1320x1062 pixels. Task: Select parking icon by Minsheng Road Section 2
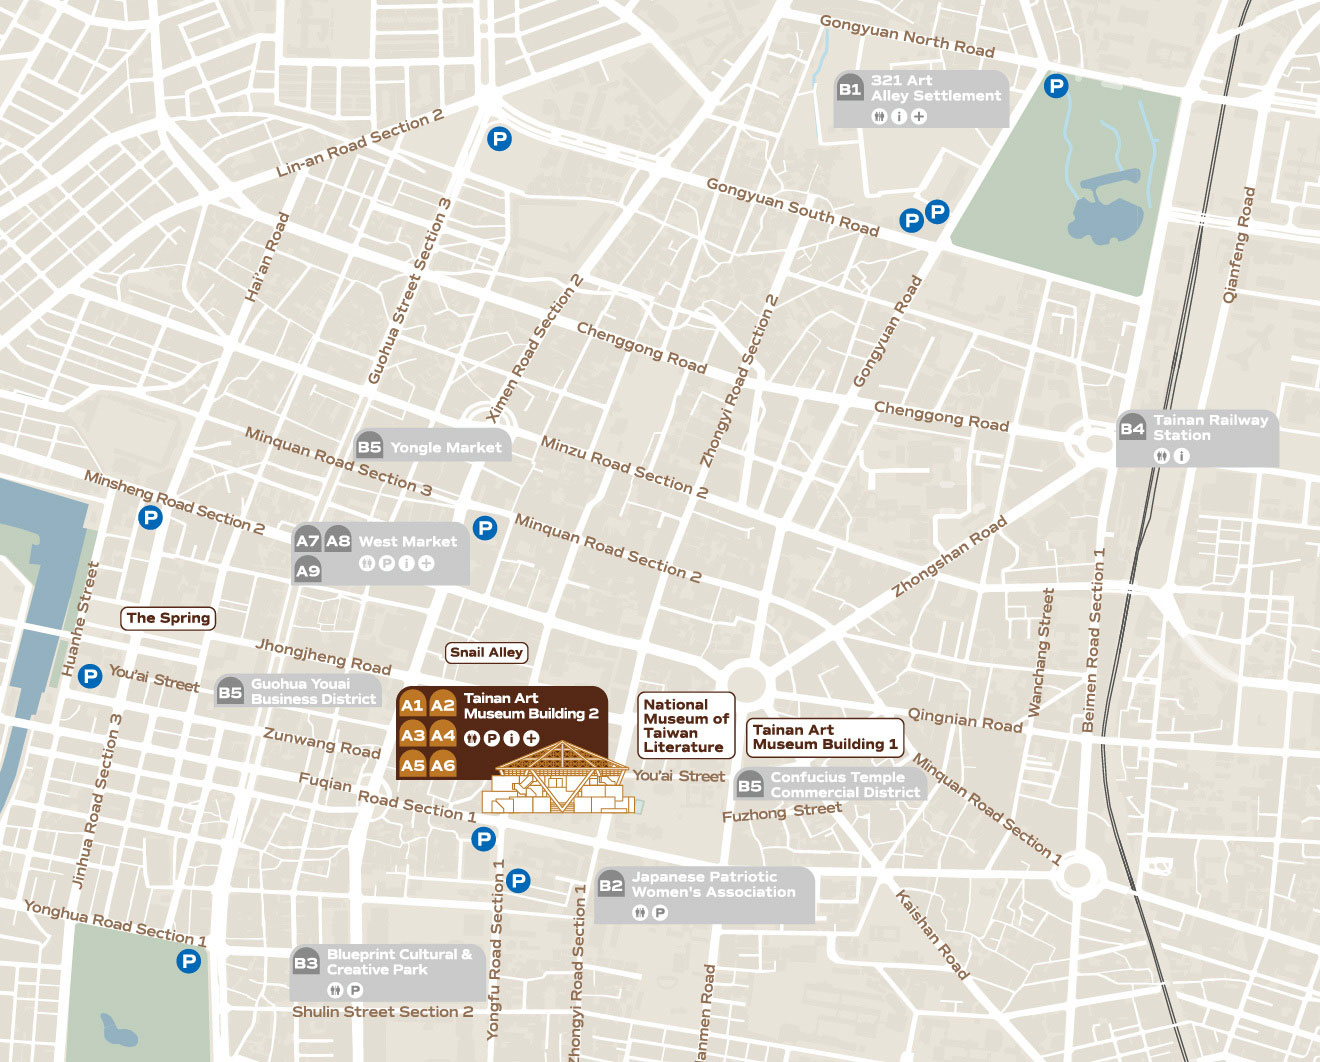pyautogui.click(x=150, y=518)
